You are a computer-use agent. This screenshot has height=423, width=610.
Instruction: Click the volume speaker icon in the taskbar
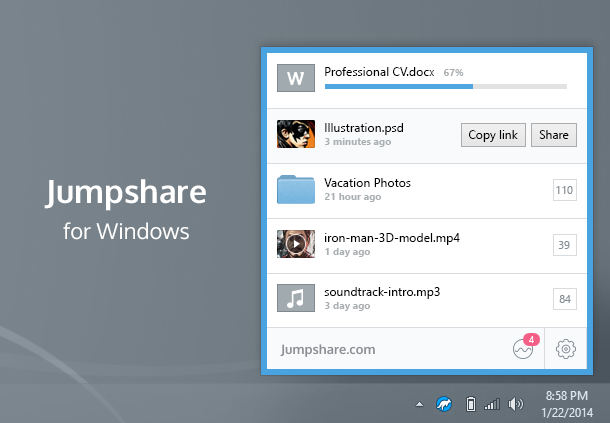click(516, 404)
